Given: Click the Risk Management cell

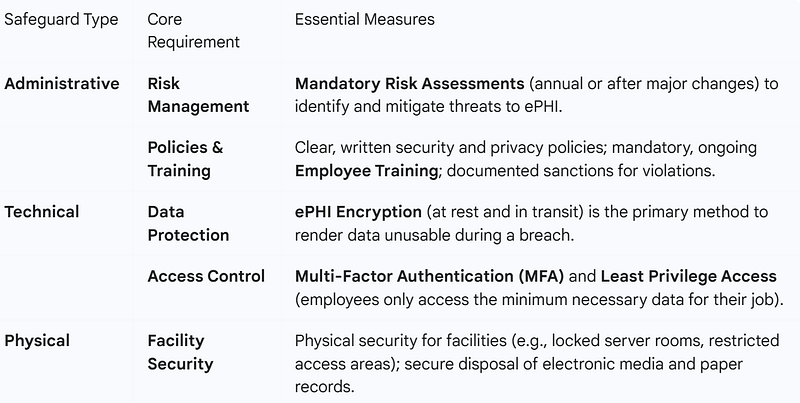Looking at the screenshot, I should (198, 95).
